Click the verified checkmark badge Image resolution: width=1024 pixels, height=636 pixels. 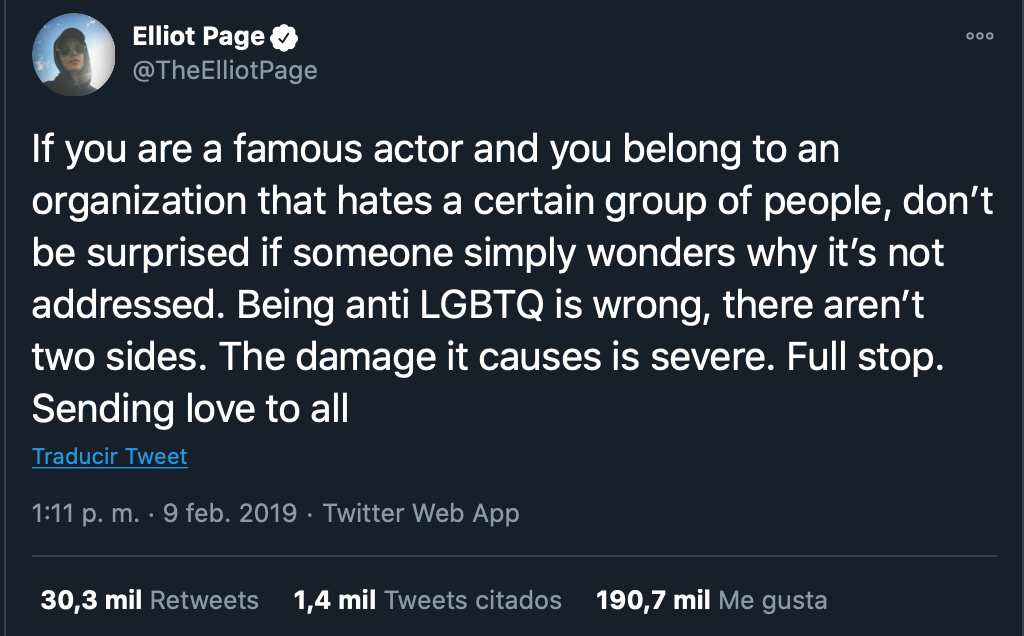285,37
